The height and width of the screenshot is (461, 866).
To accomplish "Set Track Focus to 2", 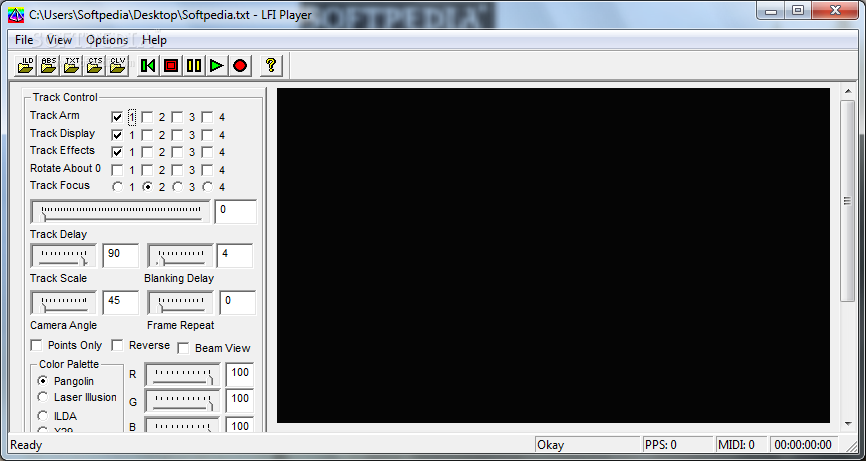I will click(147, 187).
